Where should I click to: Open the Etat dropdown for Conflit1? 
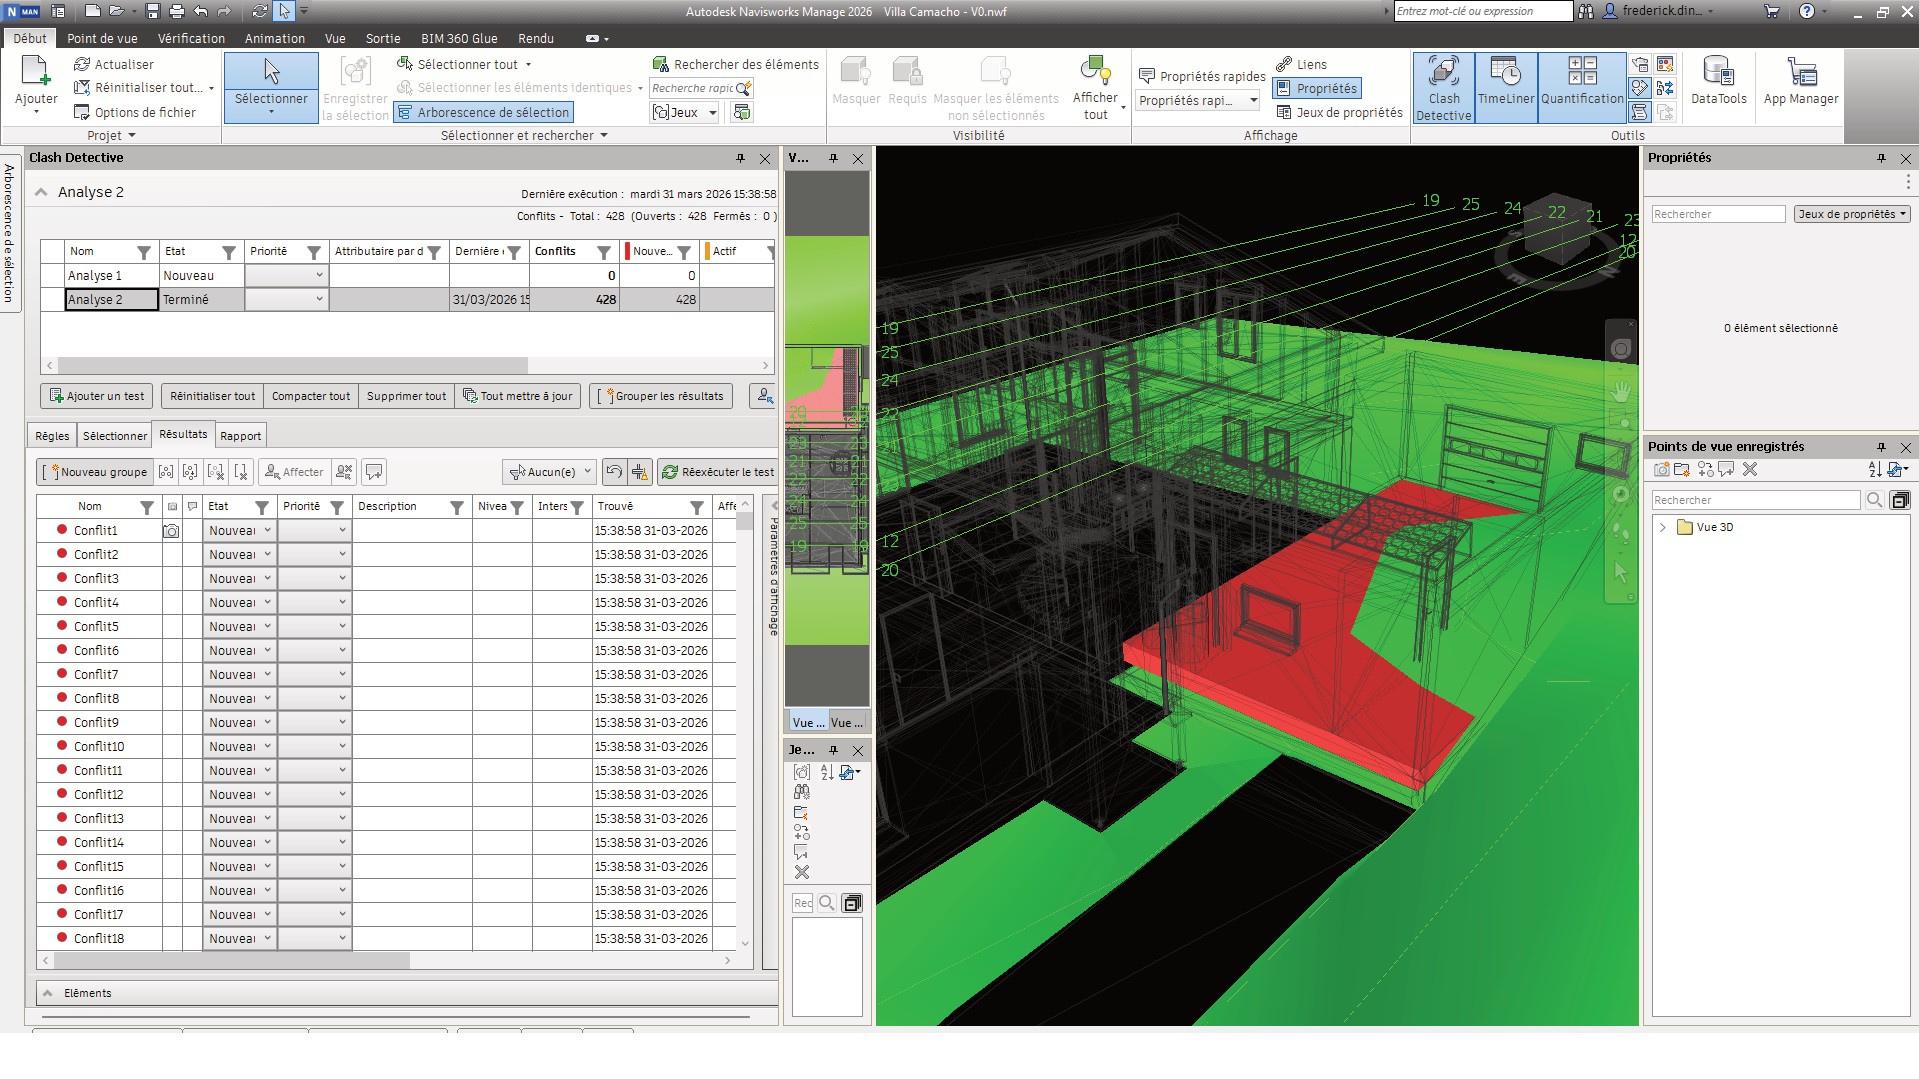coord(265,530)
